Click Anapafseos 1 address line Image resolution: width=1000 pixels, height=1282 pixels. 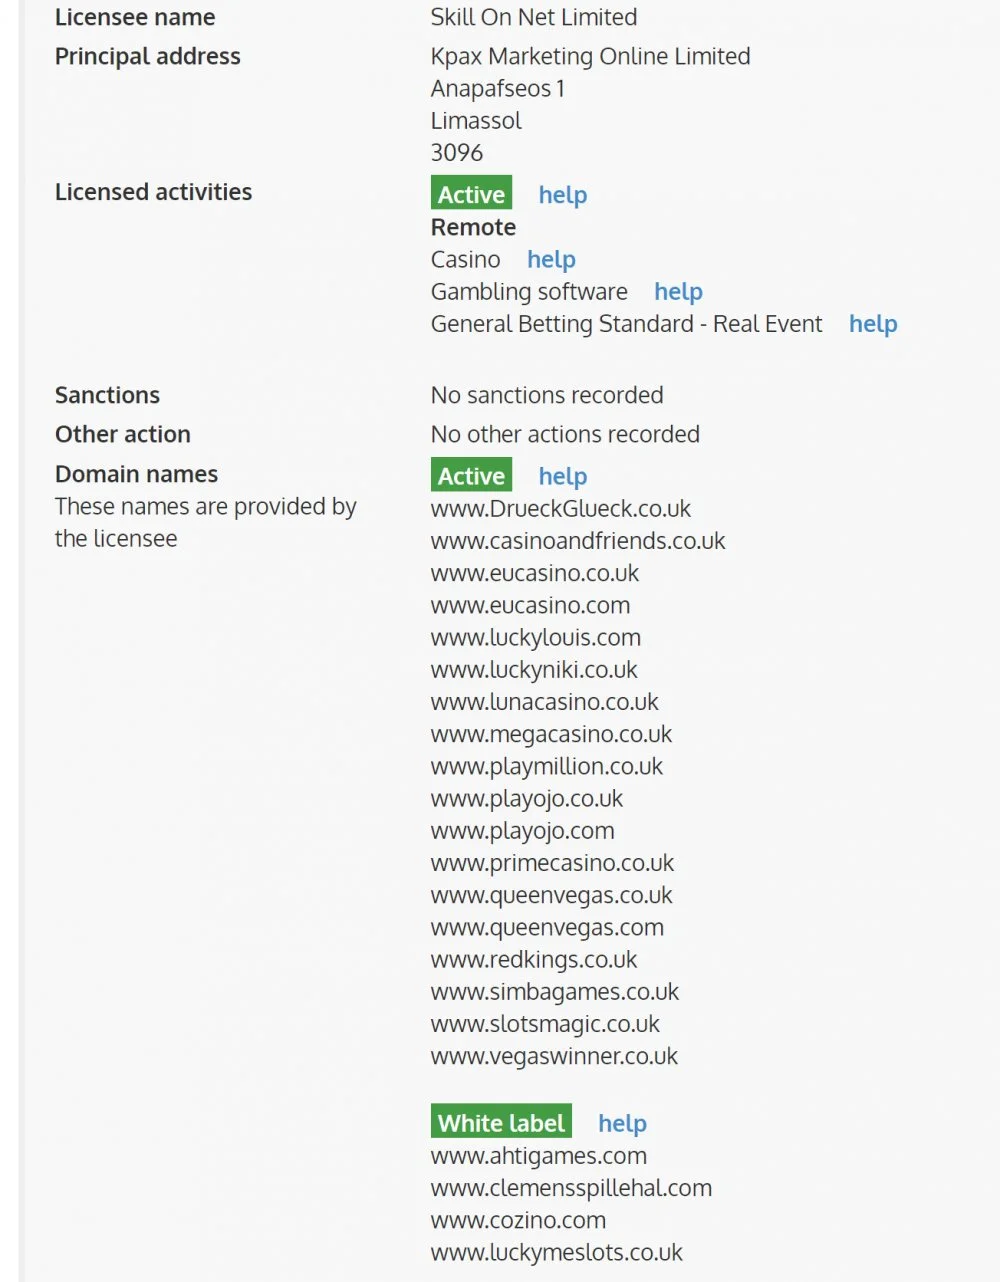point(498,88)
